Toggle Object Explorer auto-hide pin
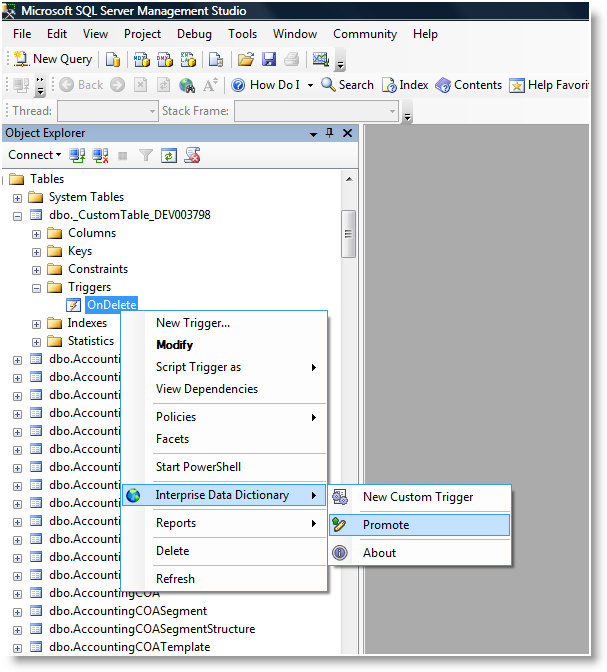 [329, 133]
